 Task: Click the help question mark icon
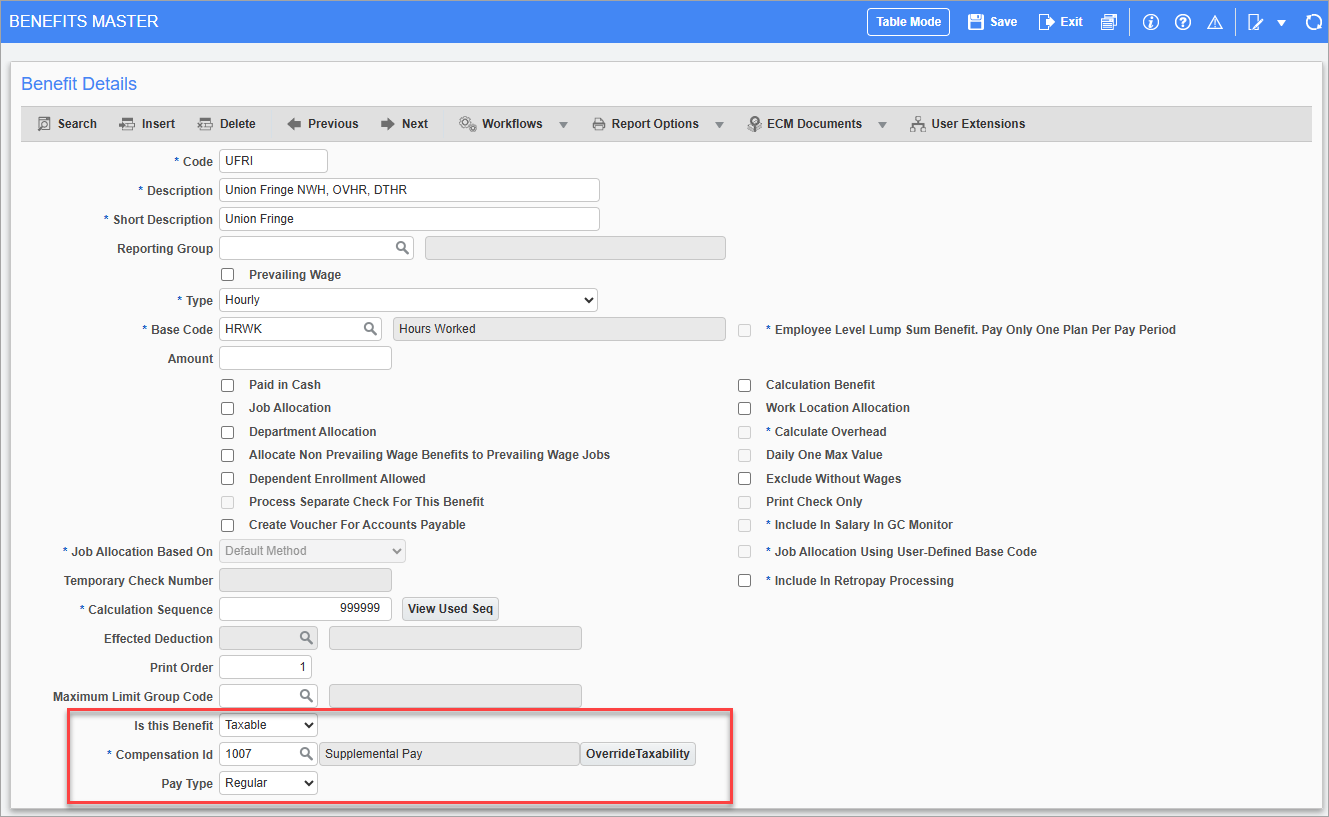point(1183,22)
